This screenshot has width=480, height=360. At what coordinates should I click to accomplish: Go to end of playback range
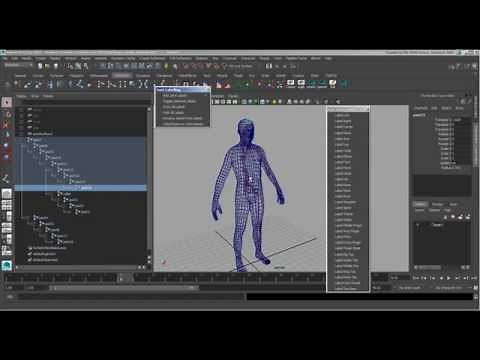(474, 278)
